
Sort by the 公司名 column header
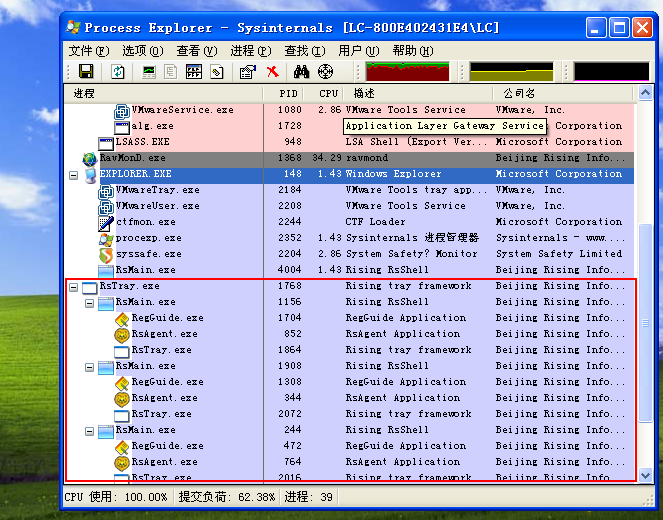pos(563,93)
